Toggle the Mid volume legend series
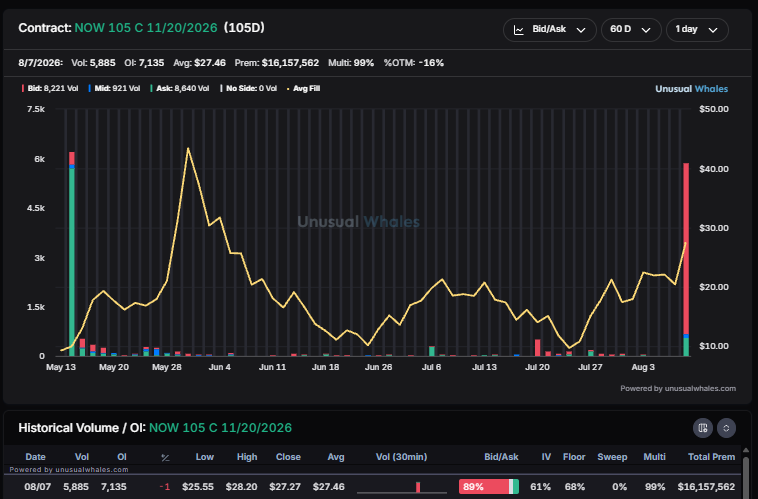This screenshot has width=758, height=499. pyautogui.click(x=114, y=88)
